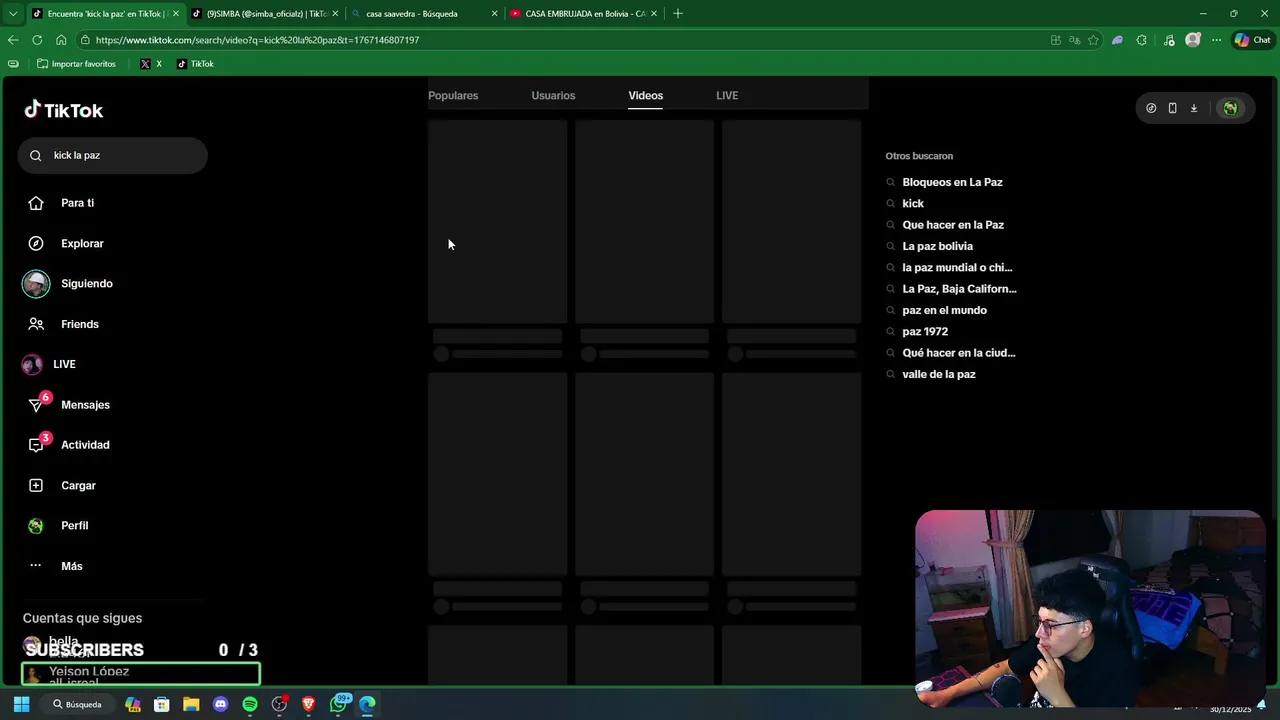Open the Friends section
Viewport: 1280px width, 720px height.
click(79, 324)
